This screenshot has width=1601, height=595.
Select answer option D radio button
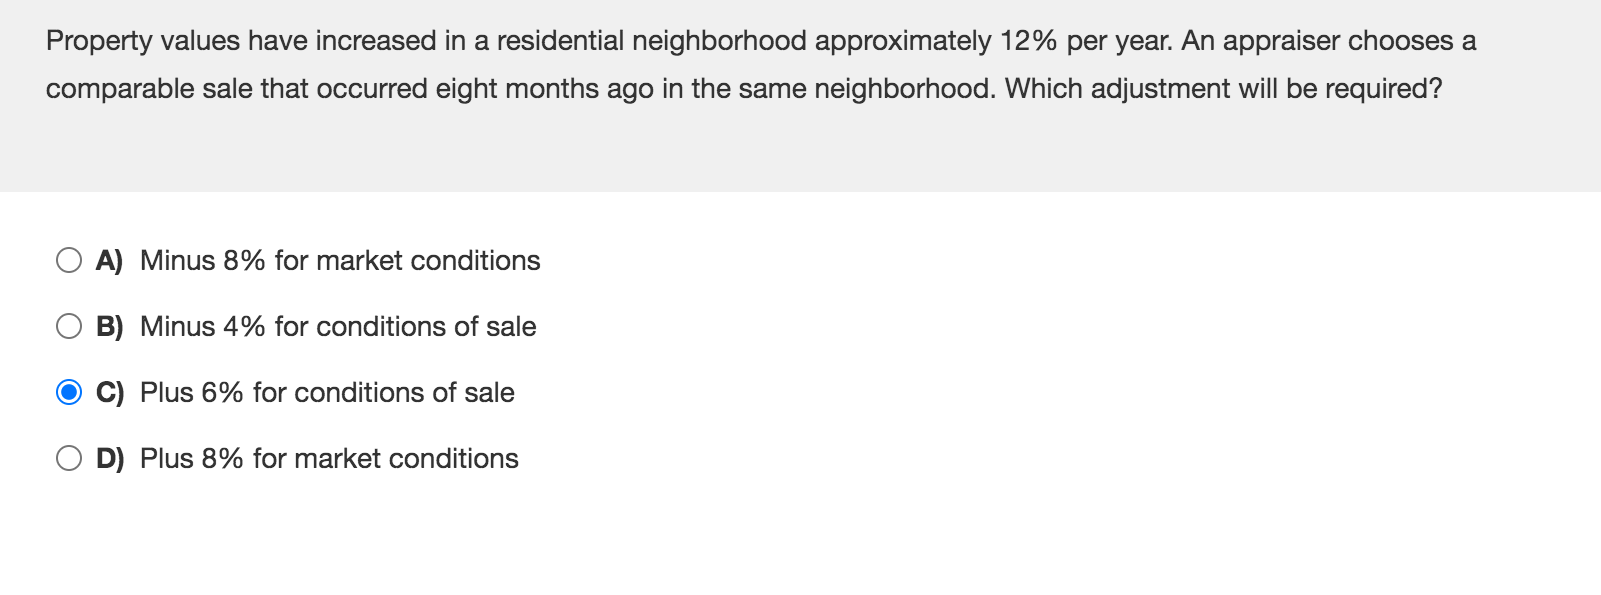pyautogui.click(x=69, y=458)
